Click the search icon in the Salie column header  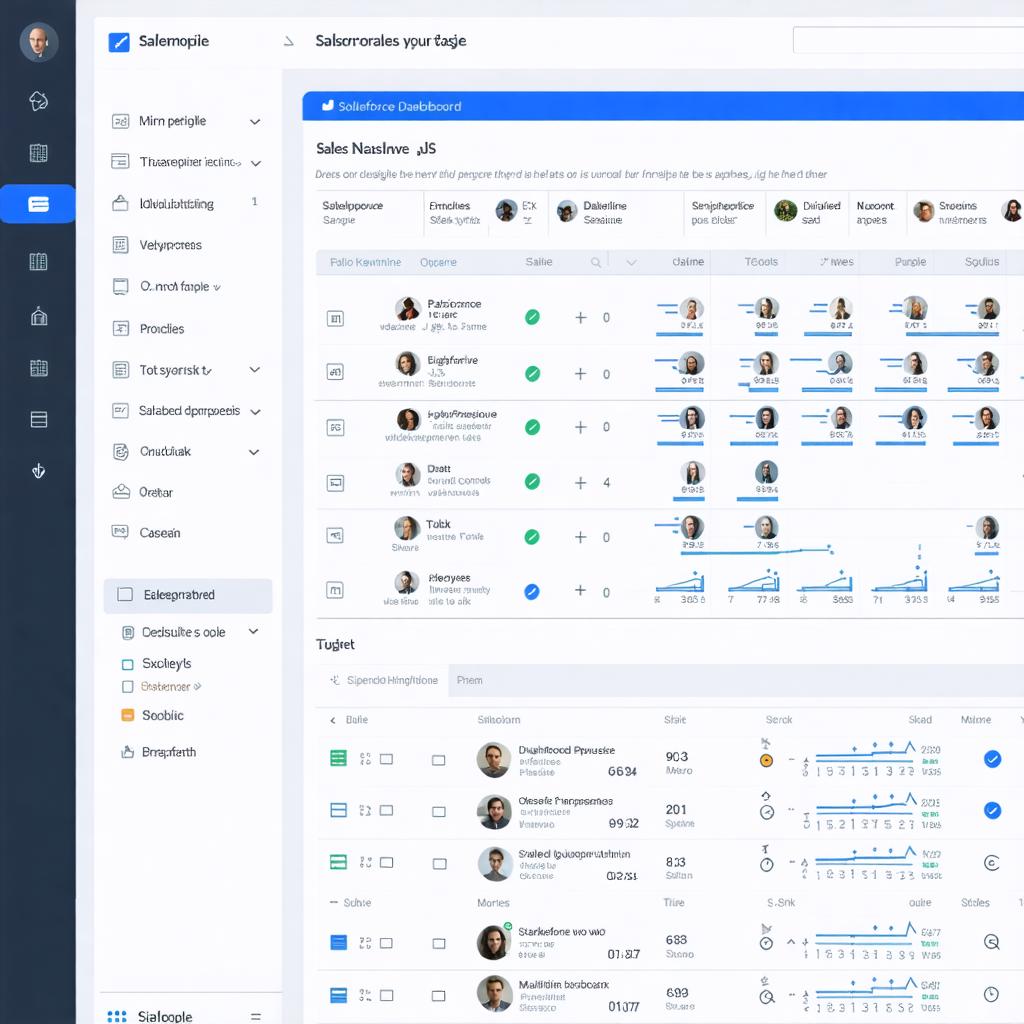596,263
